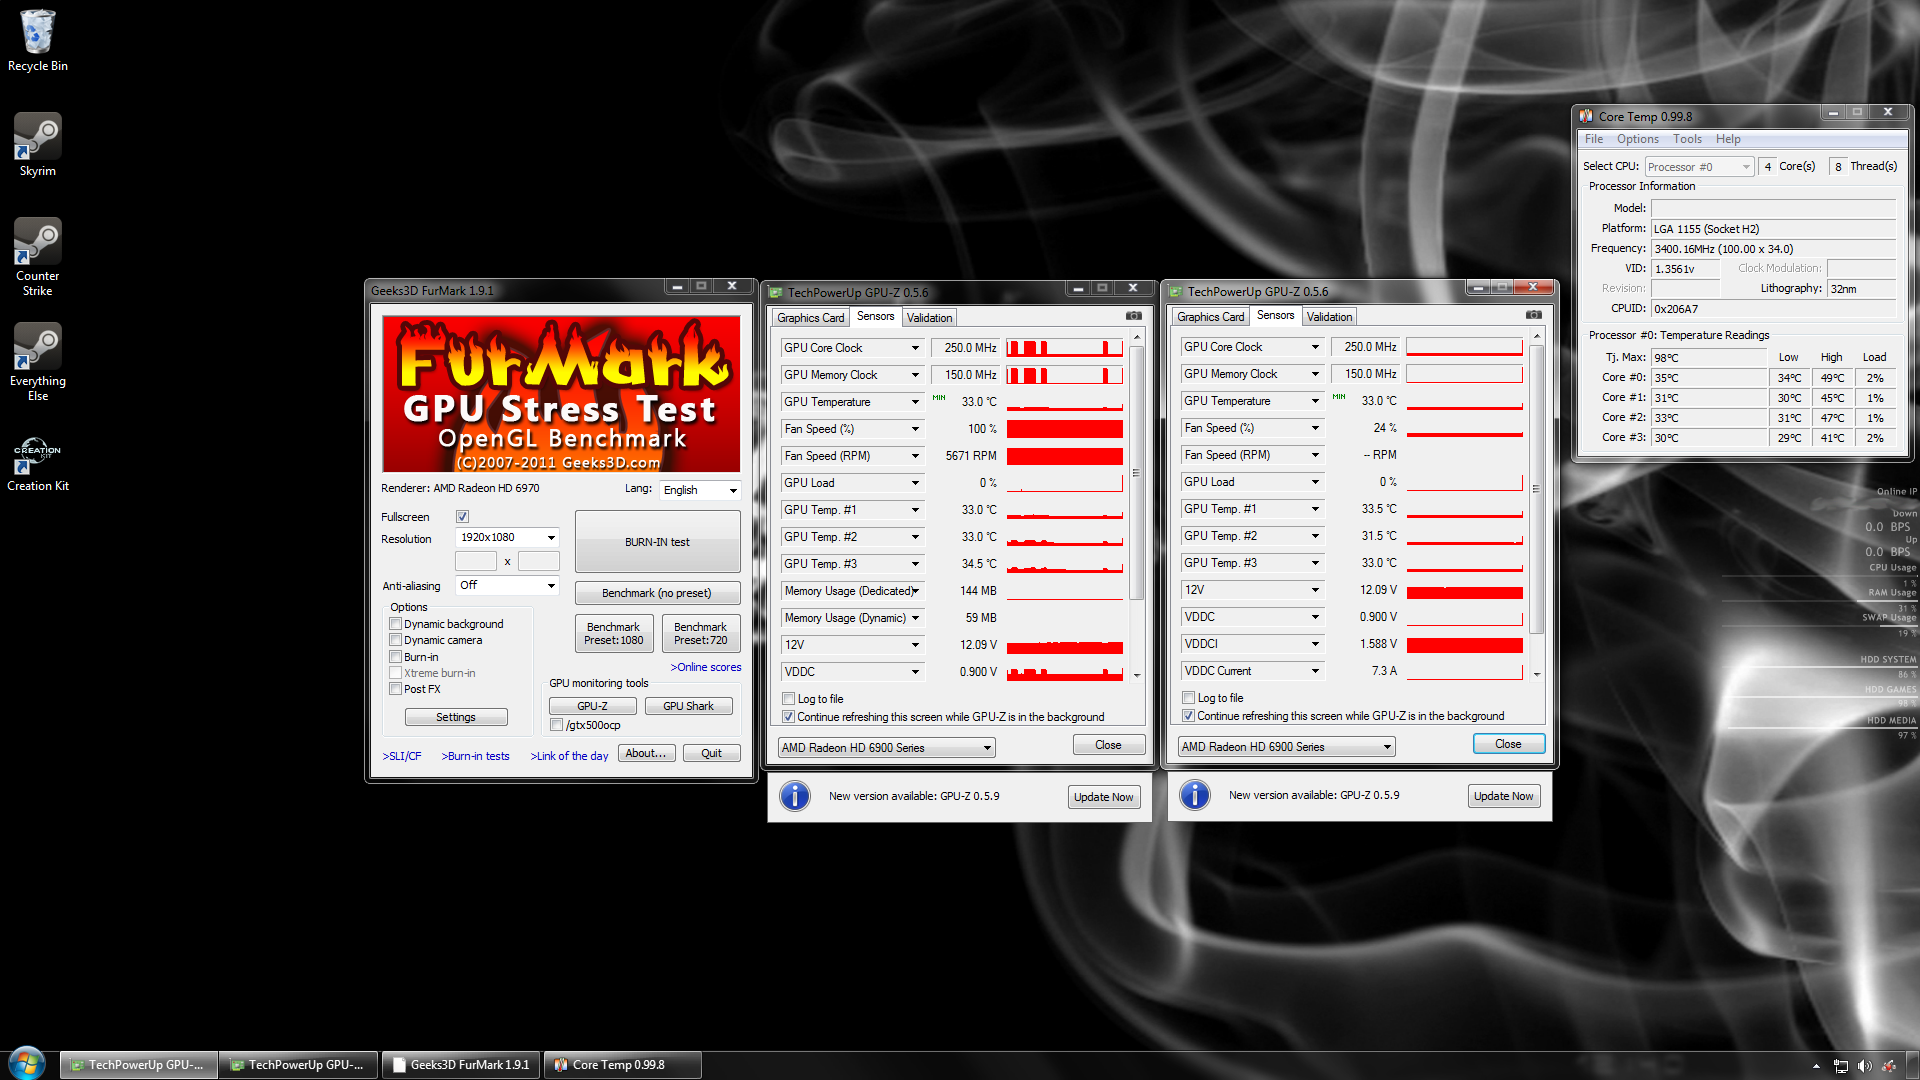Viewport: 1920px width, 1080px height.
Task: Enable Post FX checkbox
Action: [395, 689]
